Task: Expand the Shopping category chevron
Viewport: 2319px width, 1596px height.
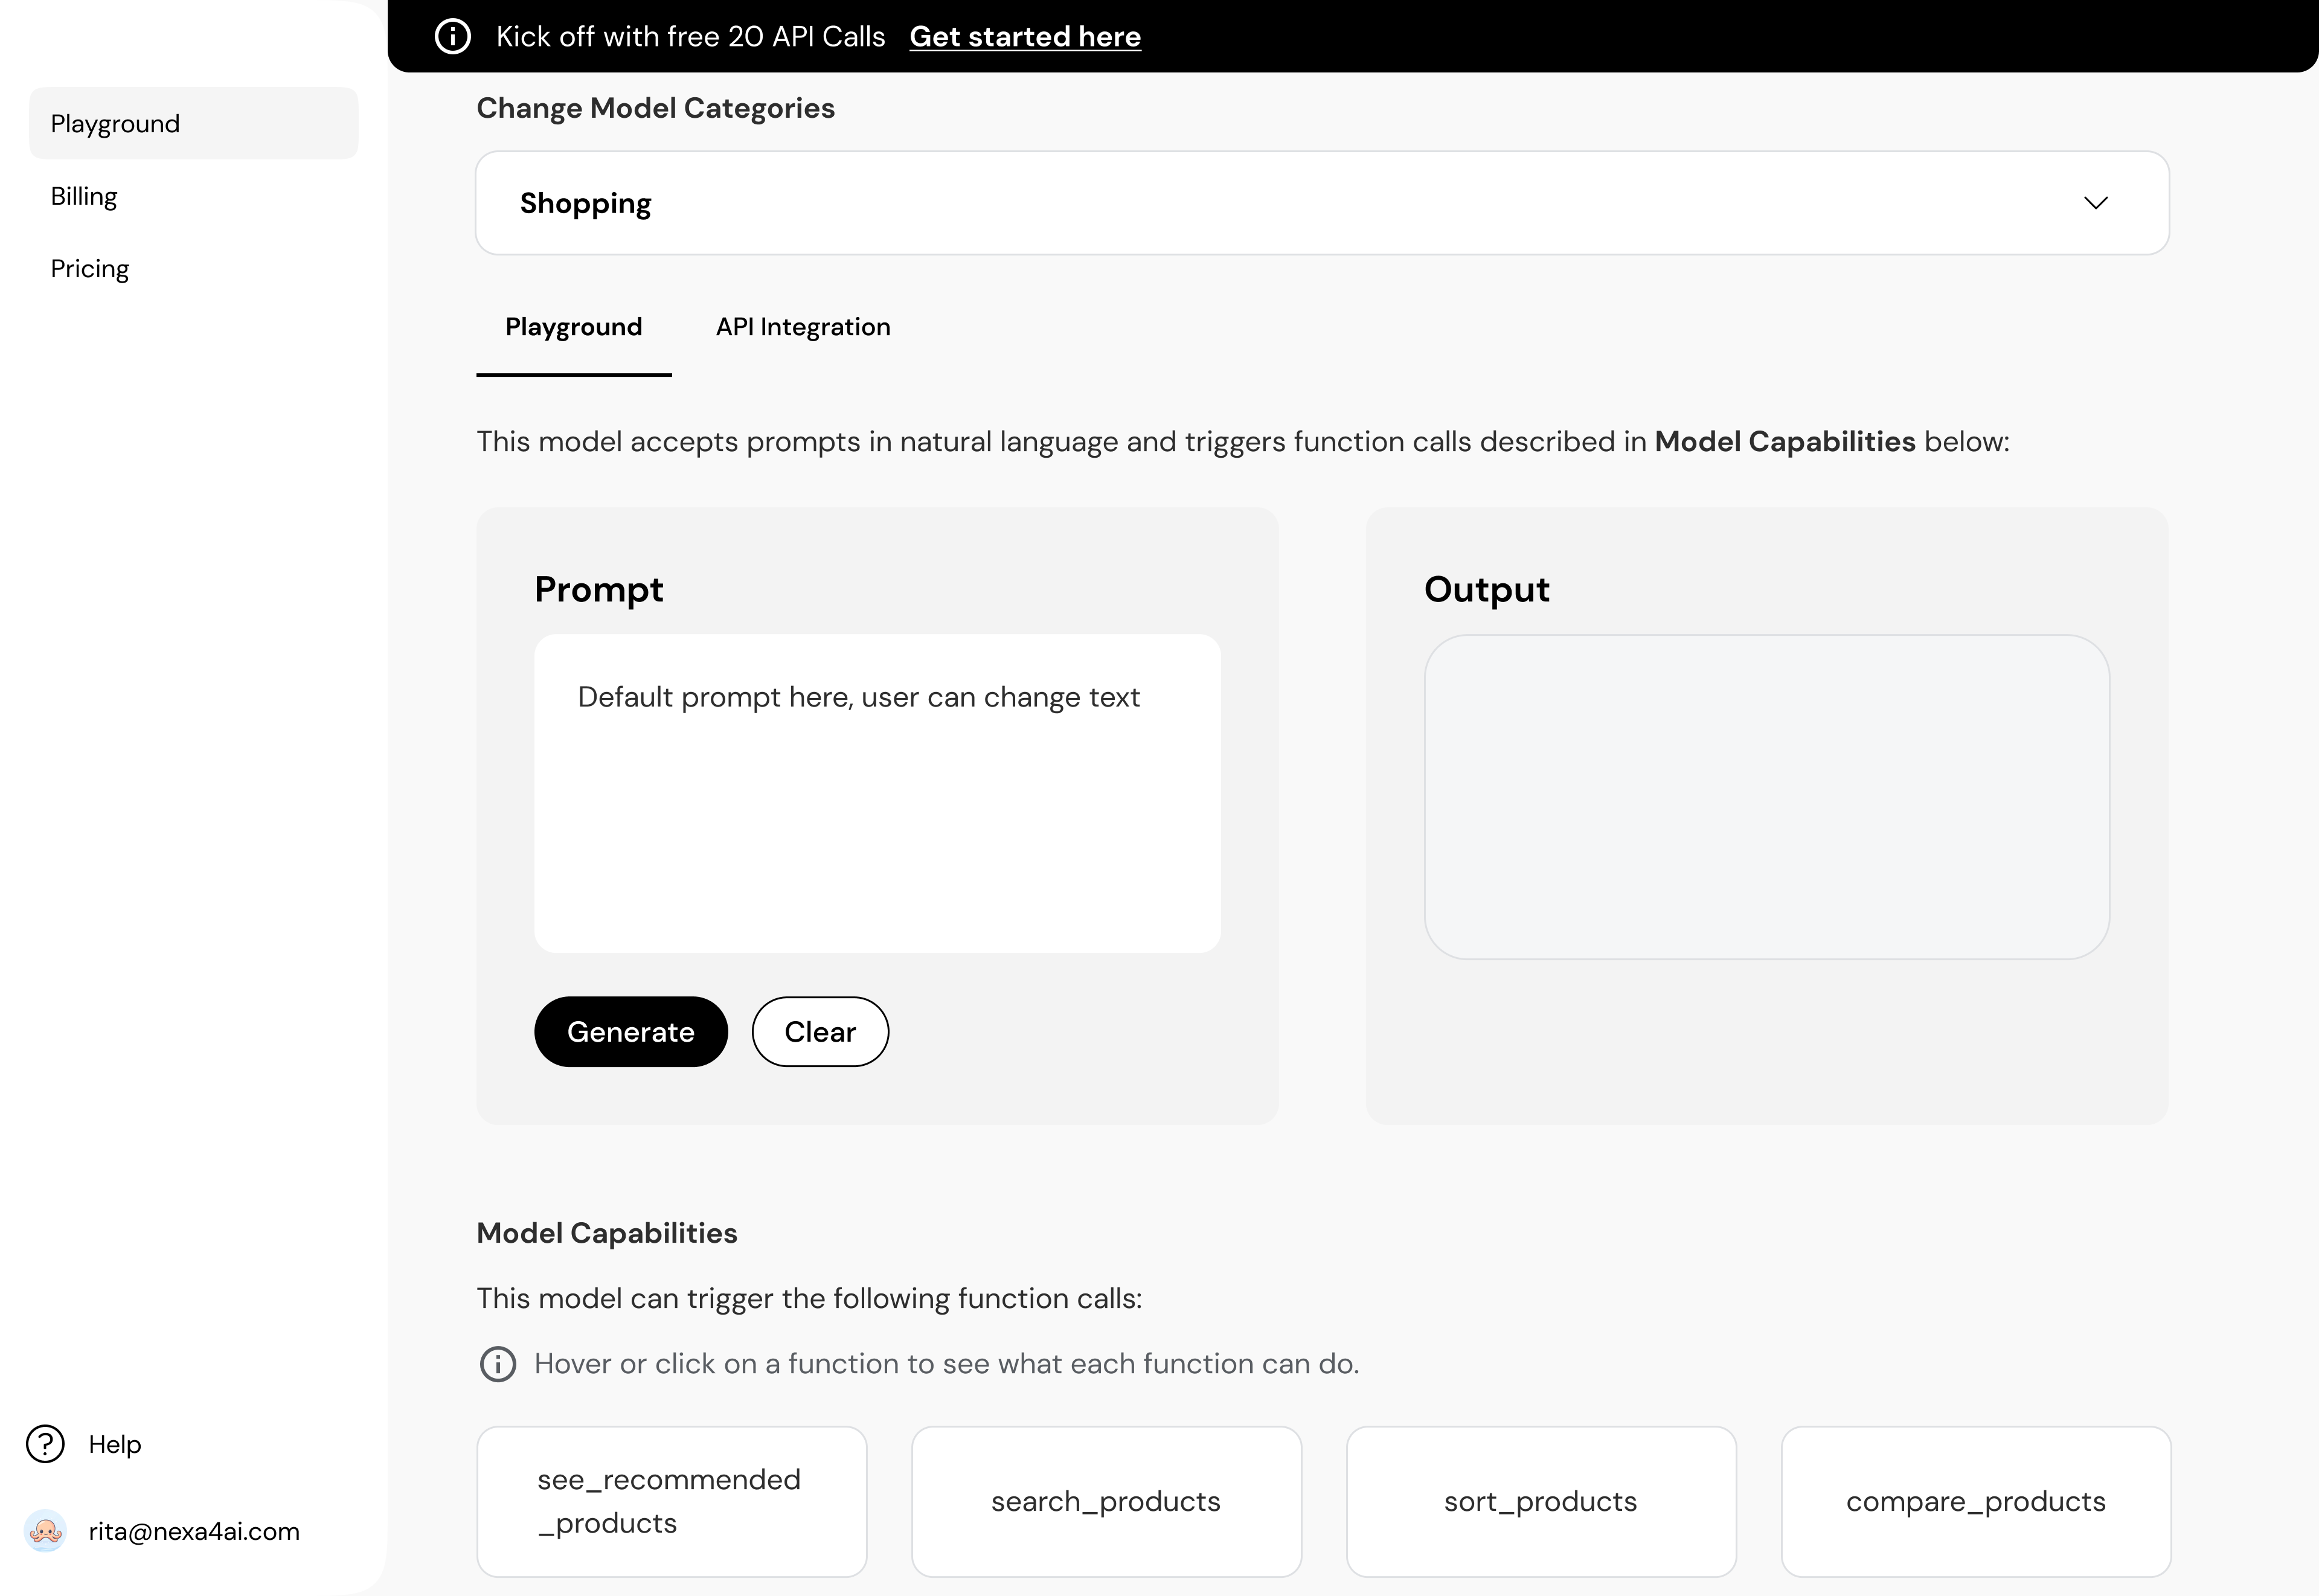Action: (x=2095, y=203)
